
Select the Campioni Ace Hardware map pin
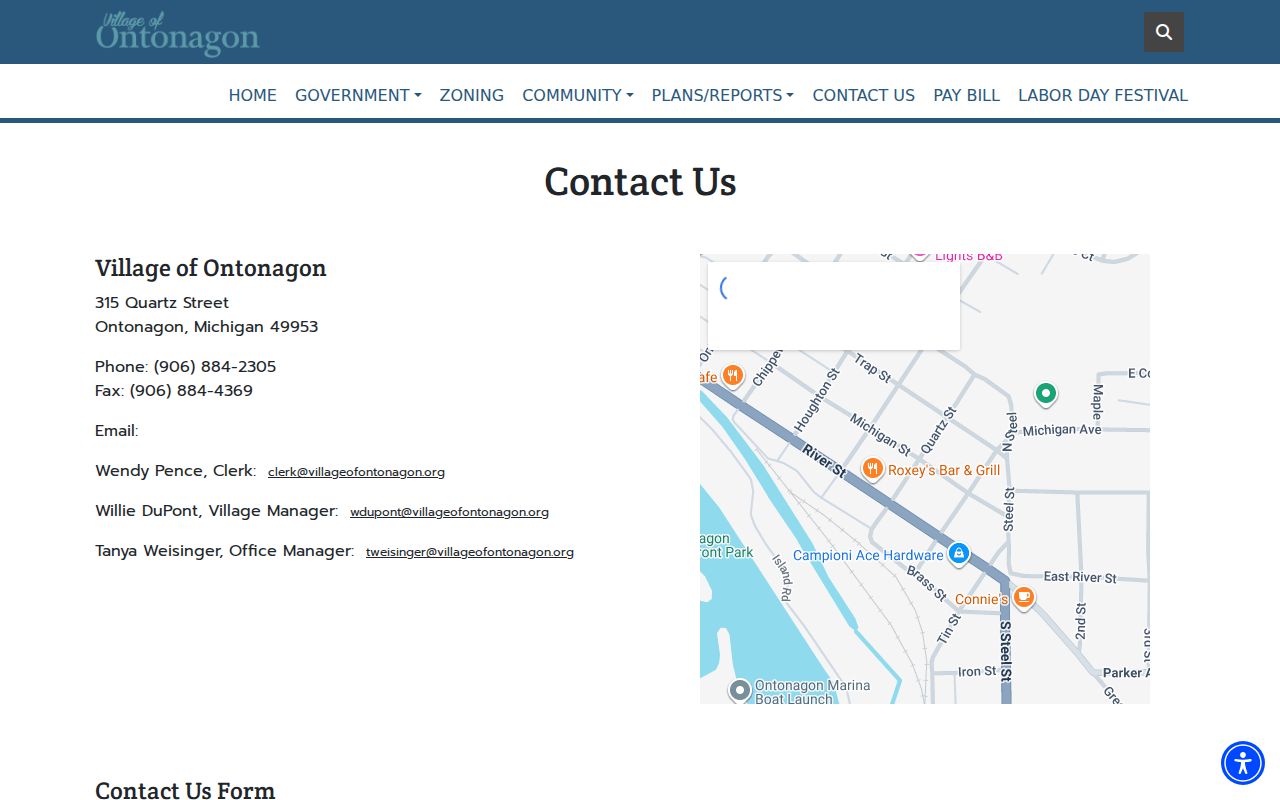click(959, 553)
